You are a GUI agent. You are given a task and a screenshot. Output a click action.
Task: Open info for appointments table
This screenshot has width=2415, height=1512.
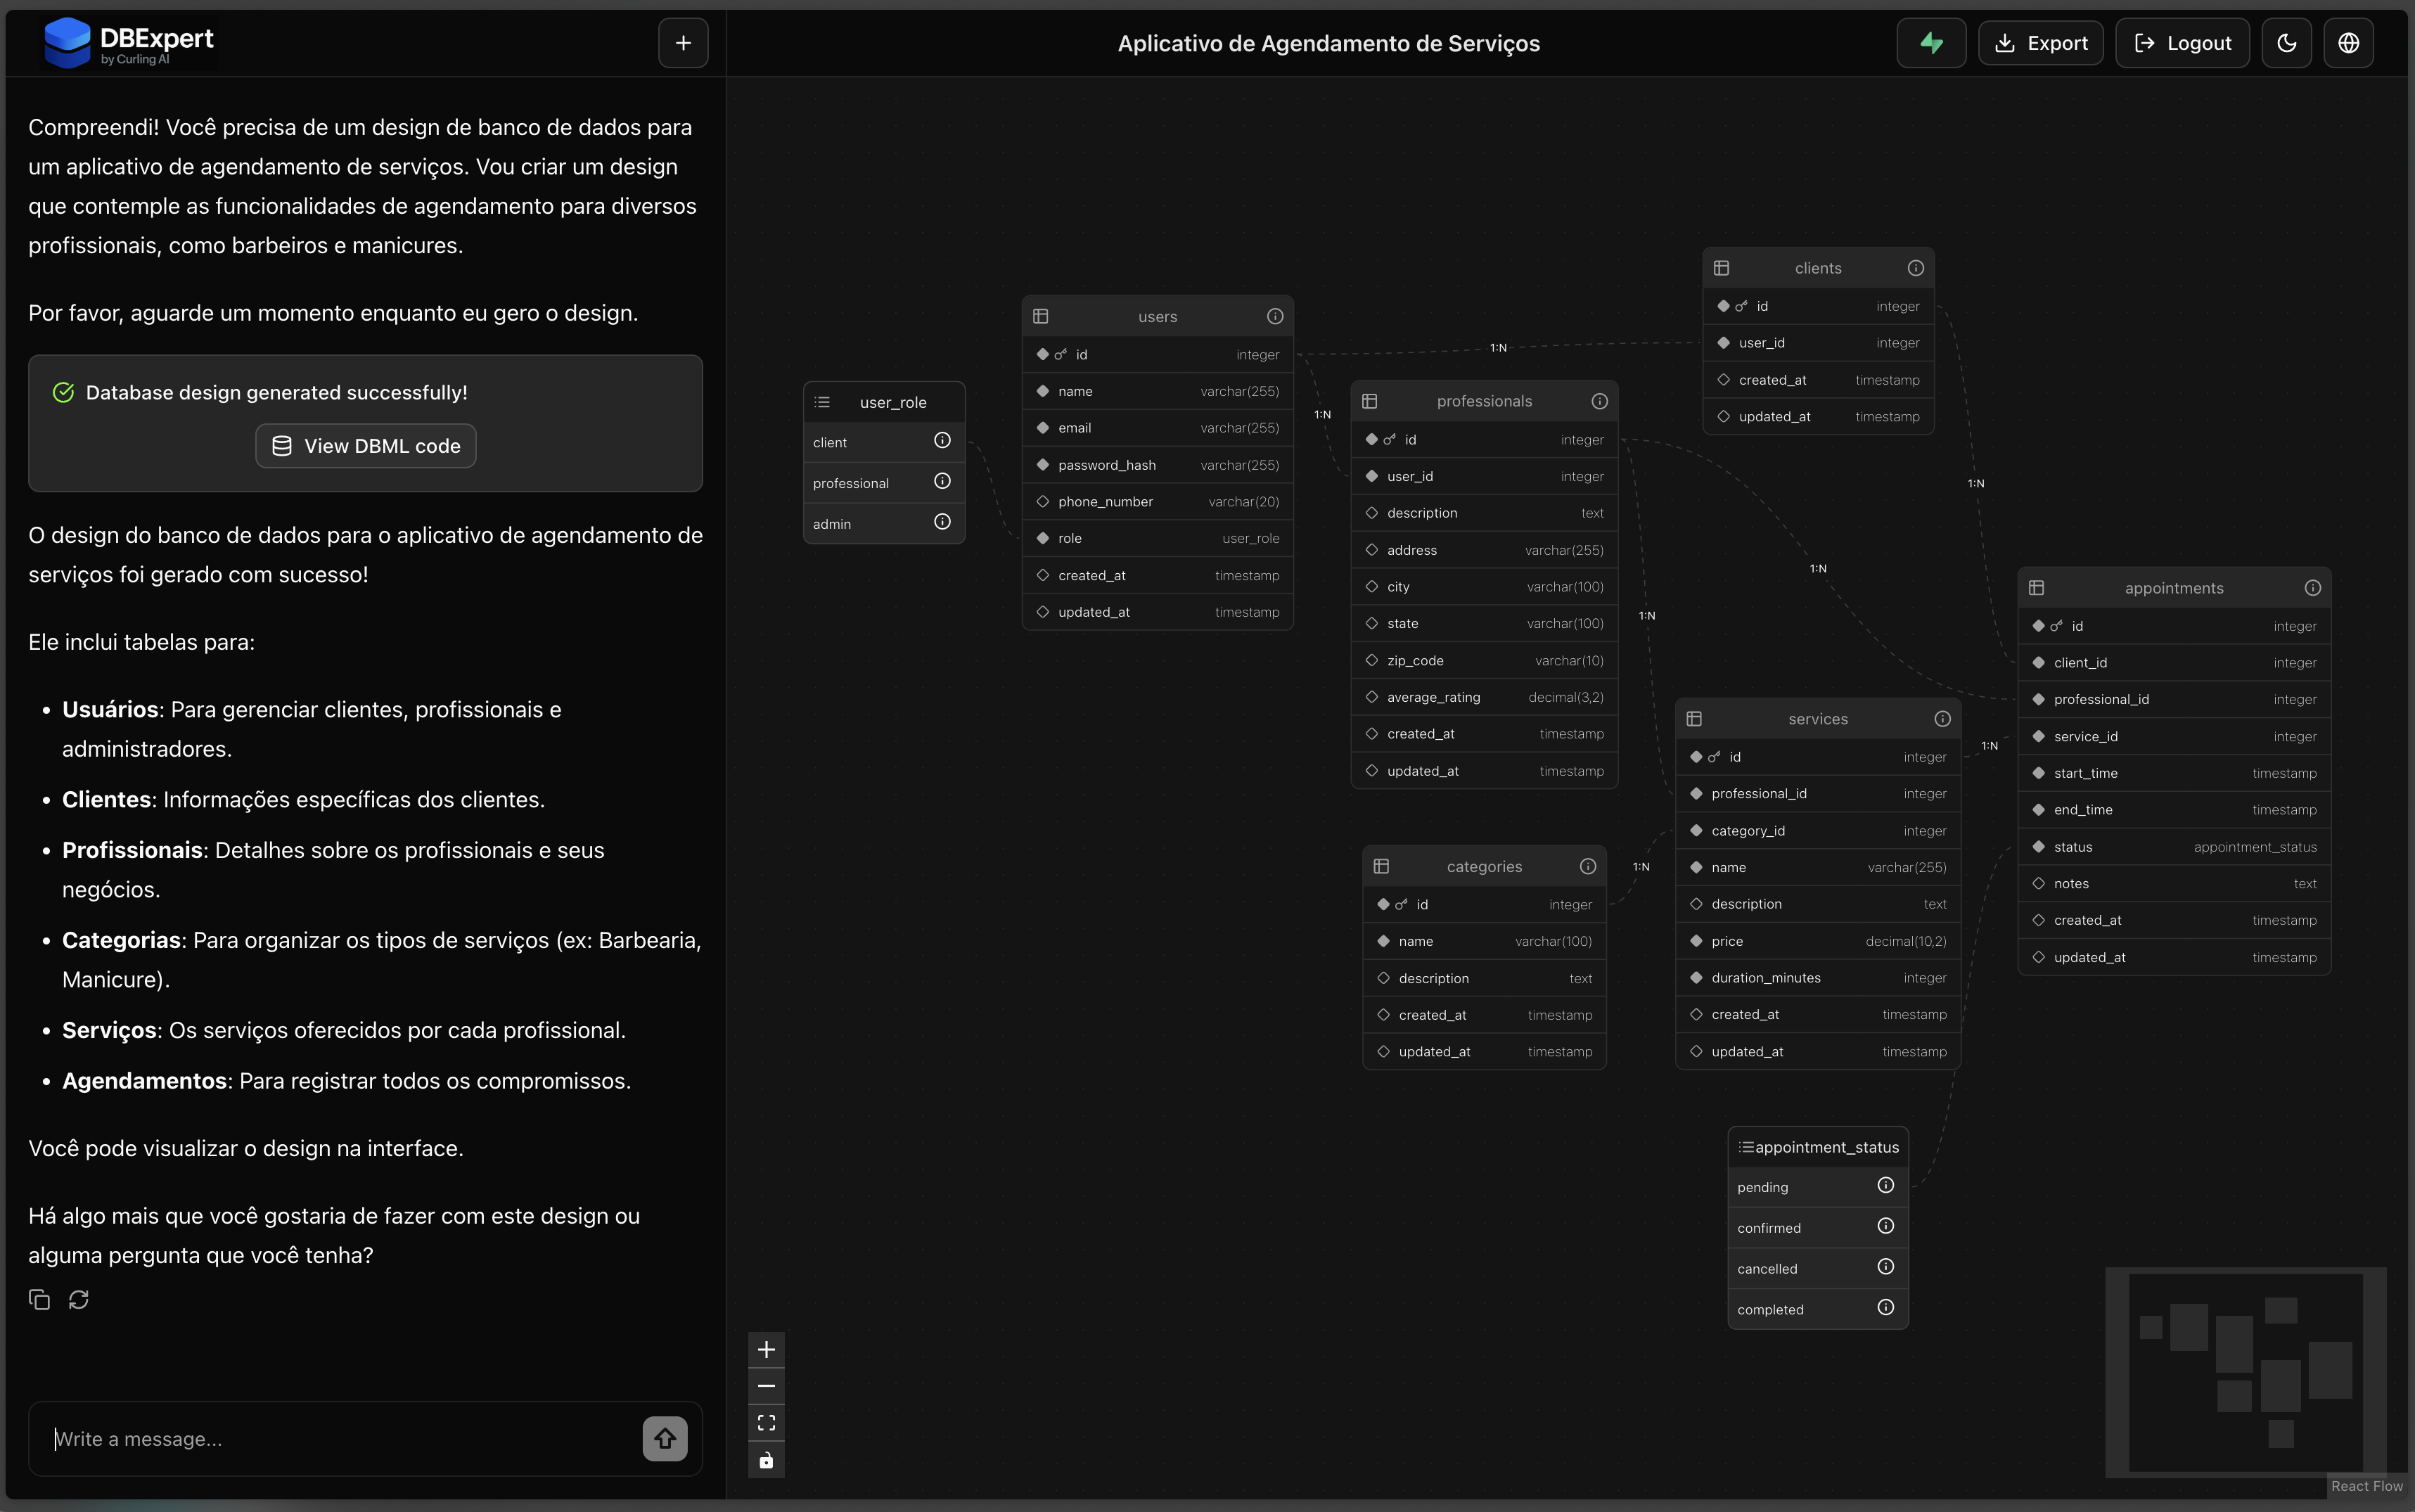click(x=2312, y=588)
